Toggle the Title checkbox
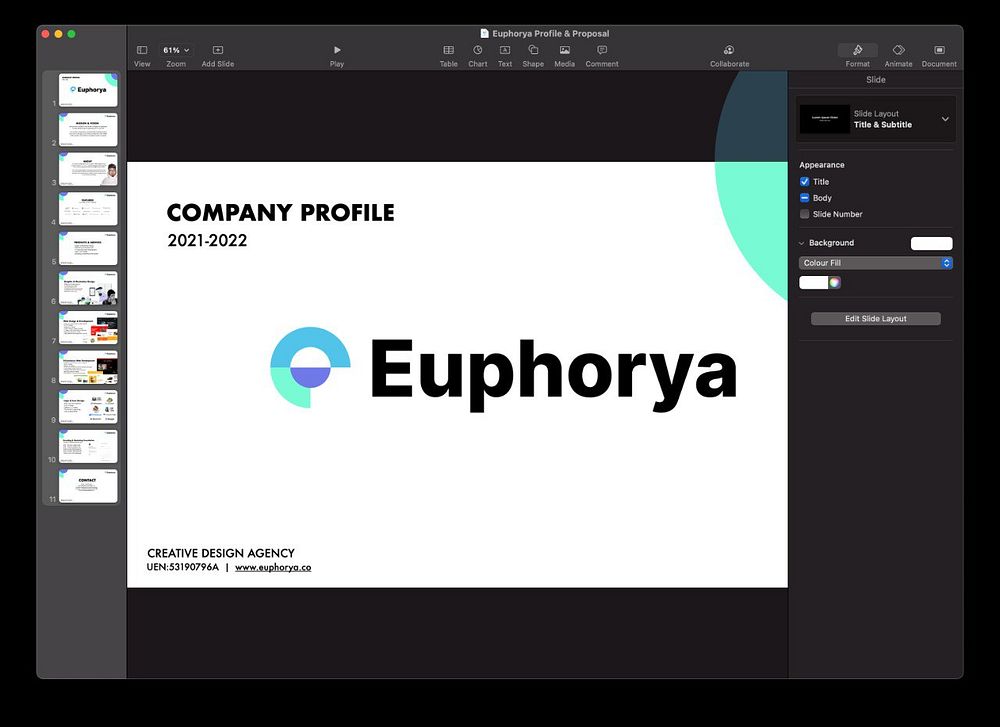Image resolution: width=1000 pixels, height=727 pixels. pyautogui.click(x=805, y=182)
